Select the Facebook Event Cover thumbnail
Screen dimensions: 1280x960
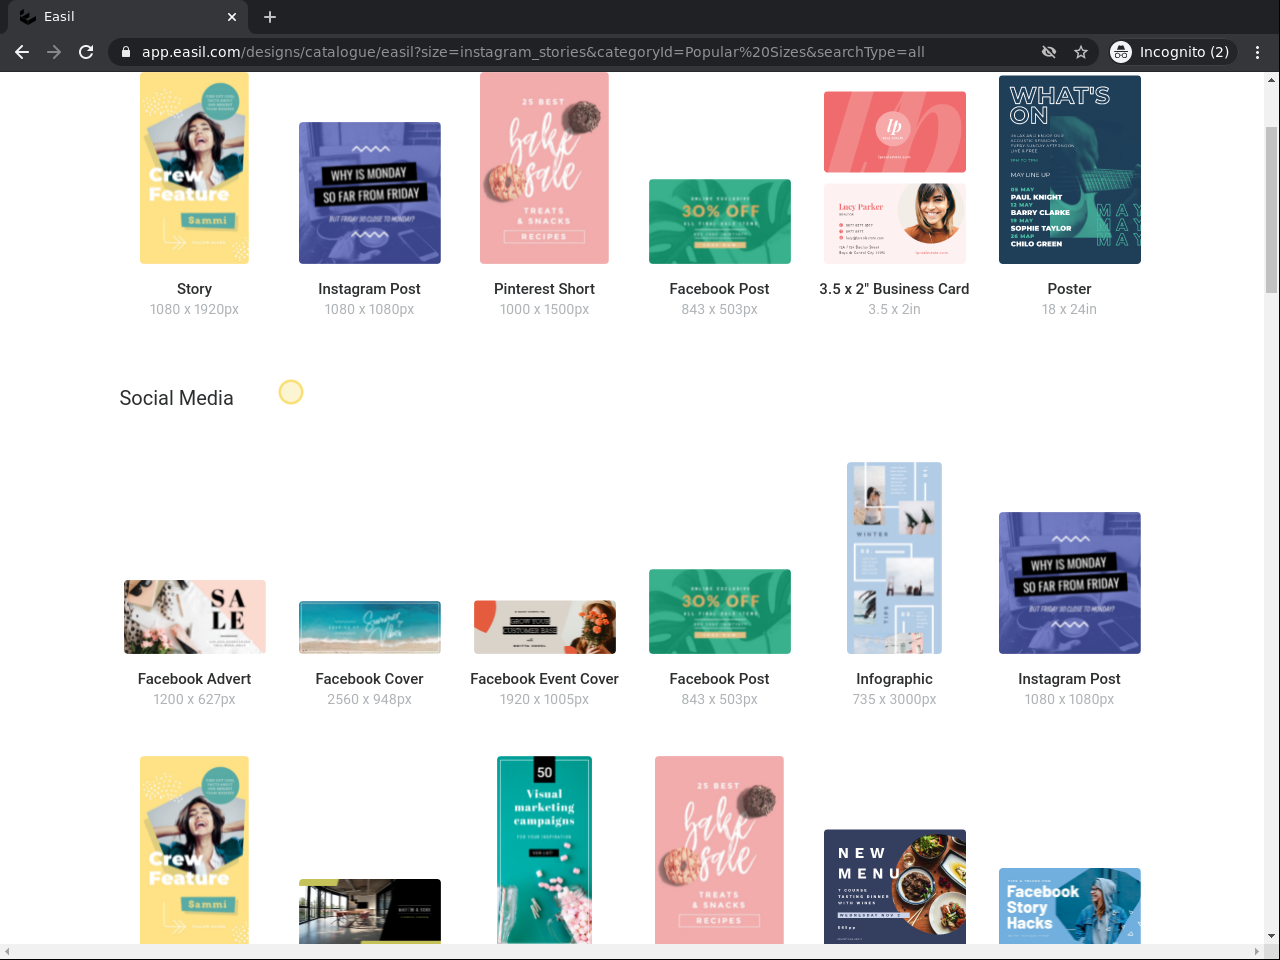tap(545, 627)
